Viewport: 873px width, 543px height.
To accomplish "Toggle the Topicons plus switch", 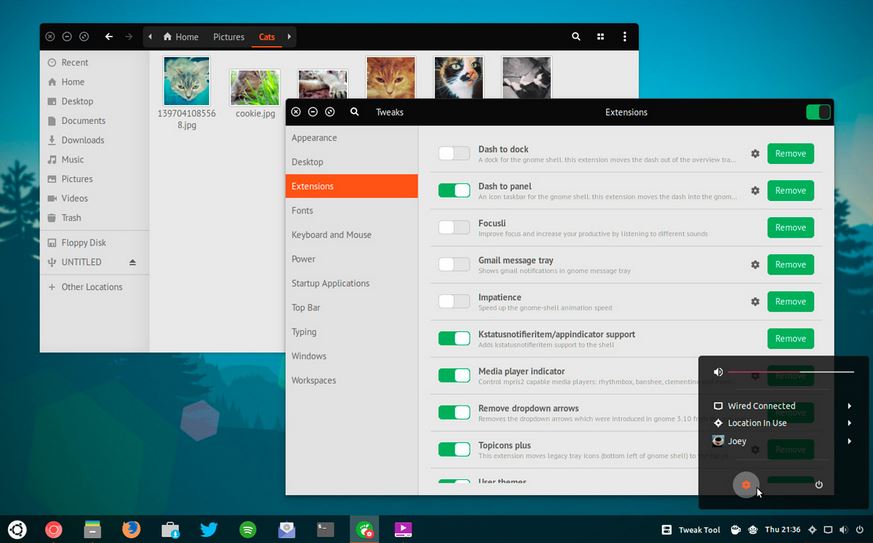I will click(454, 449).
